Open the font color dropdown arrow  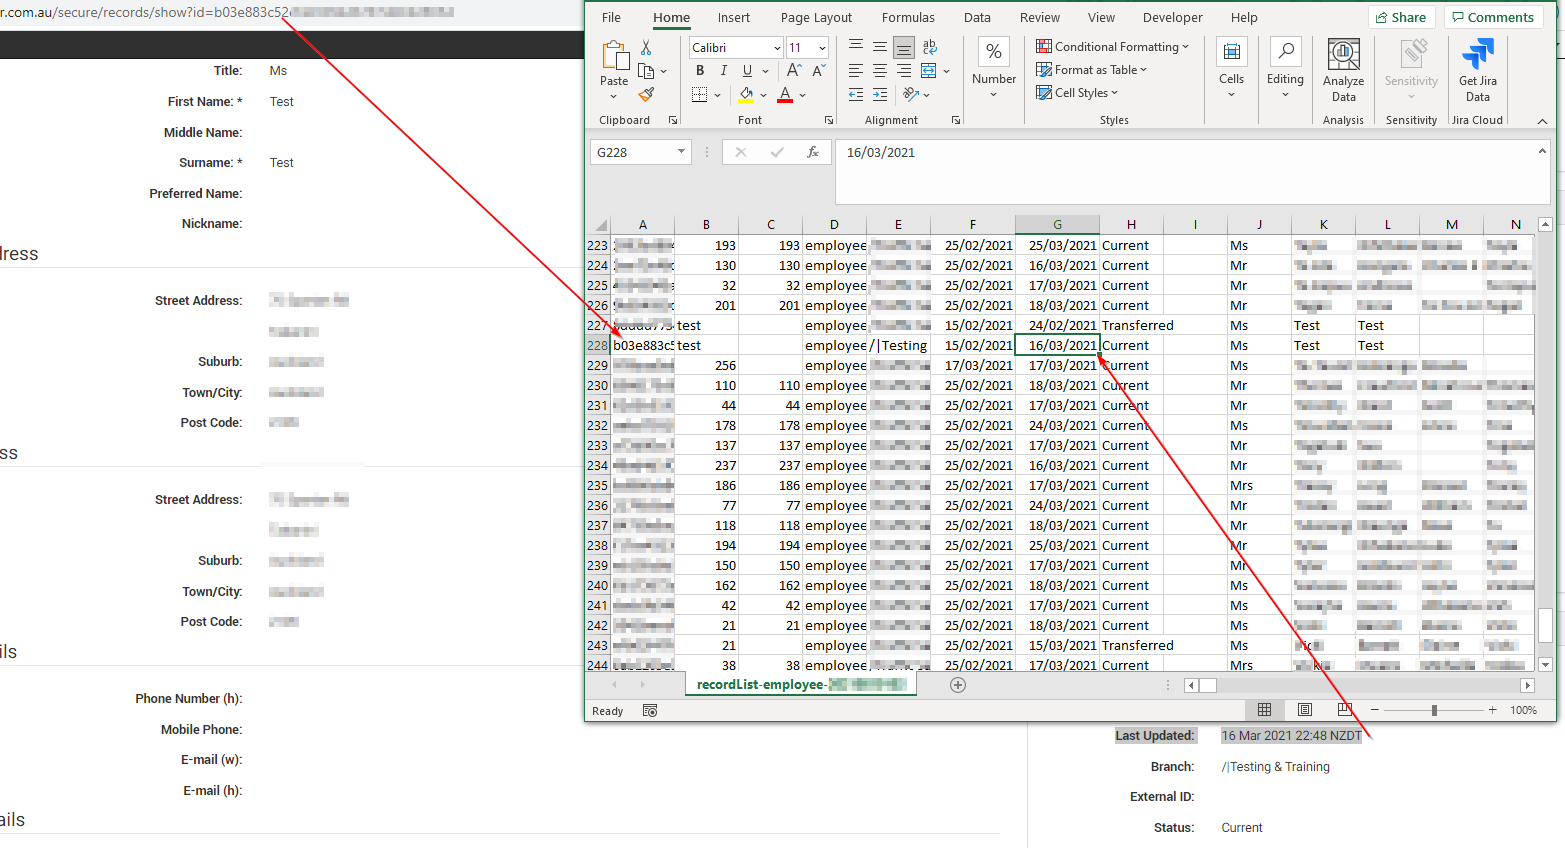point(802,96)
